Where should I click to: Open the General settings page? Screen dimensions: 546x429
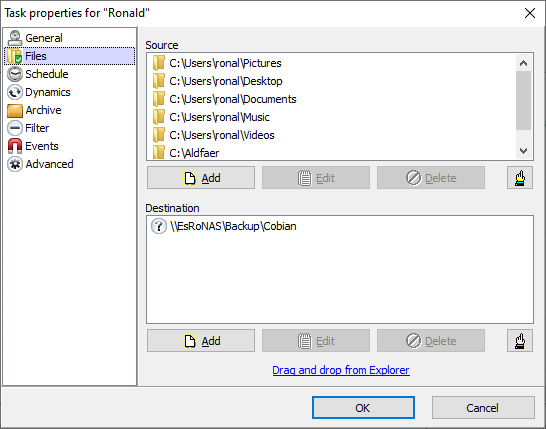click(x=35, y=38)
